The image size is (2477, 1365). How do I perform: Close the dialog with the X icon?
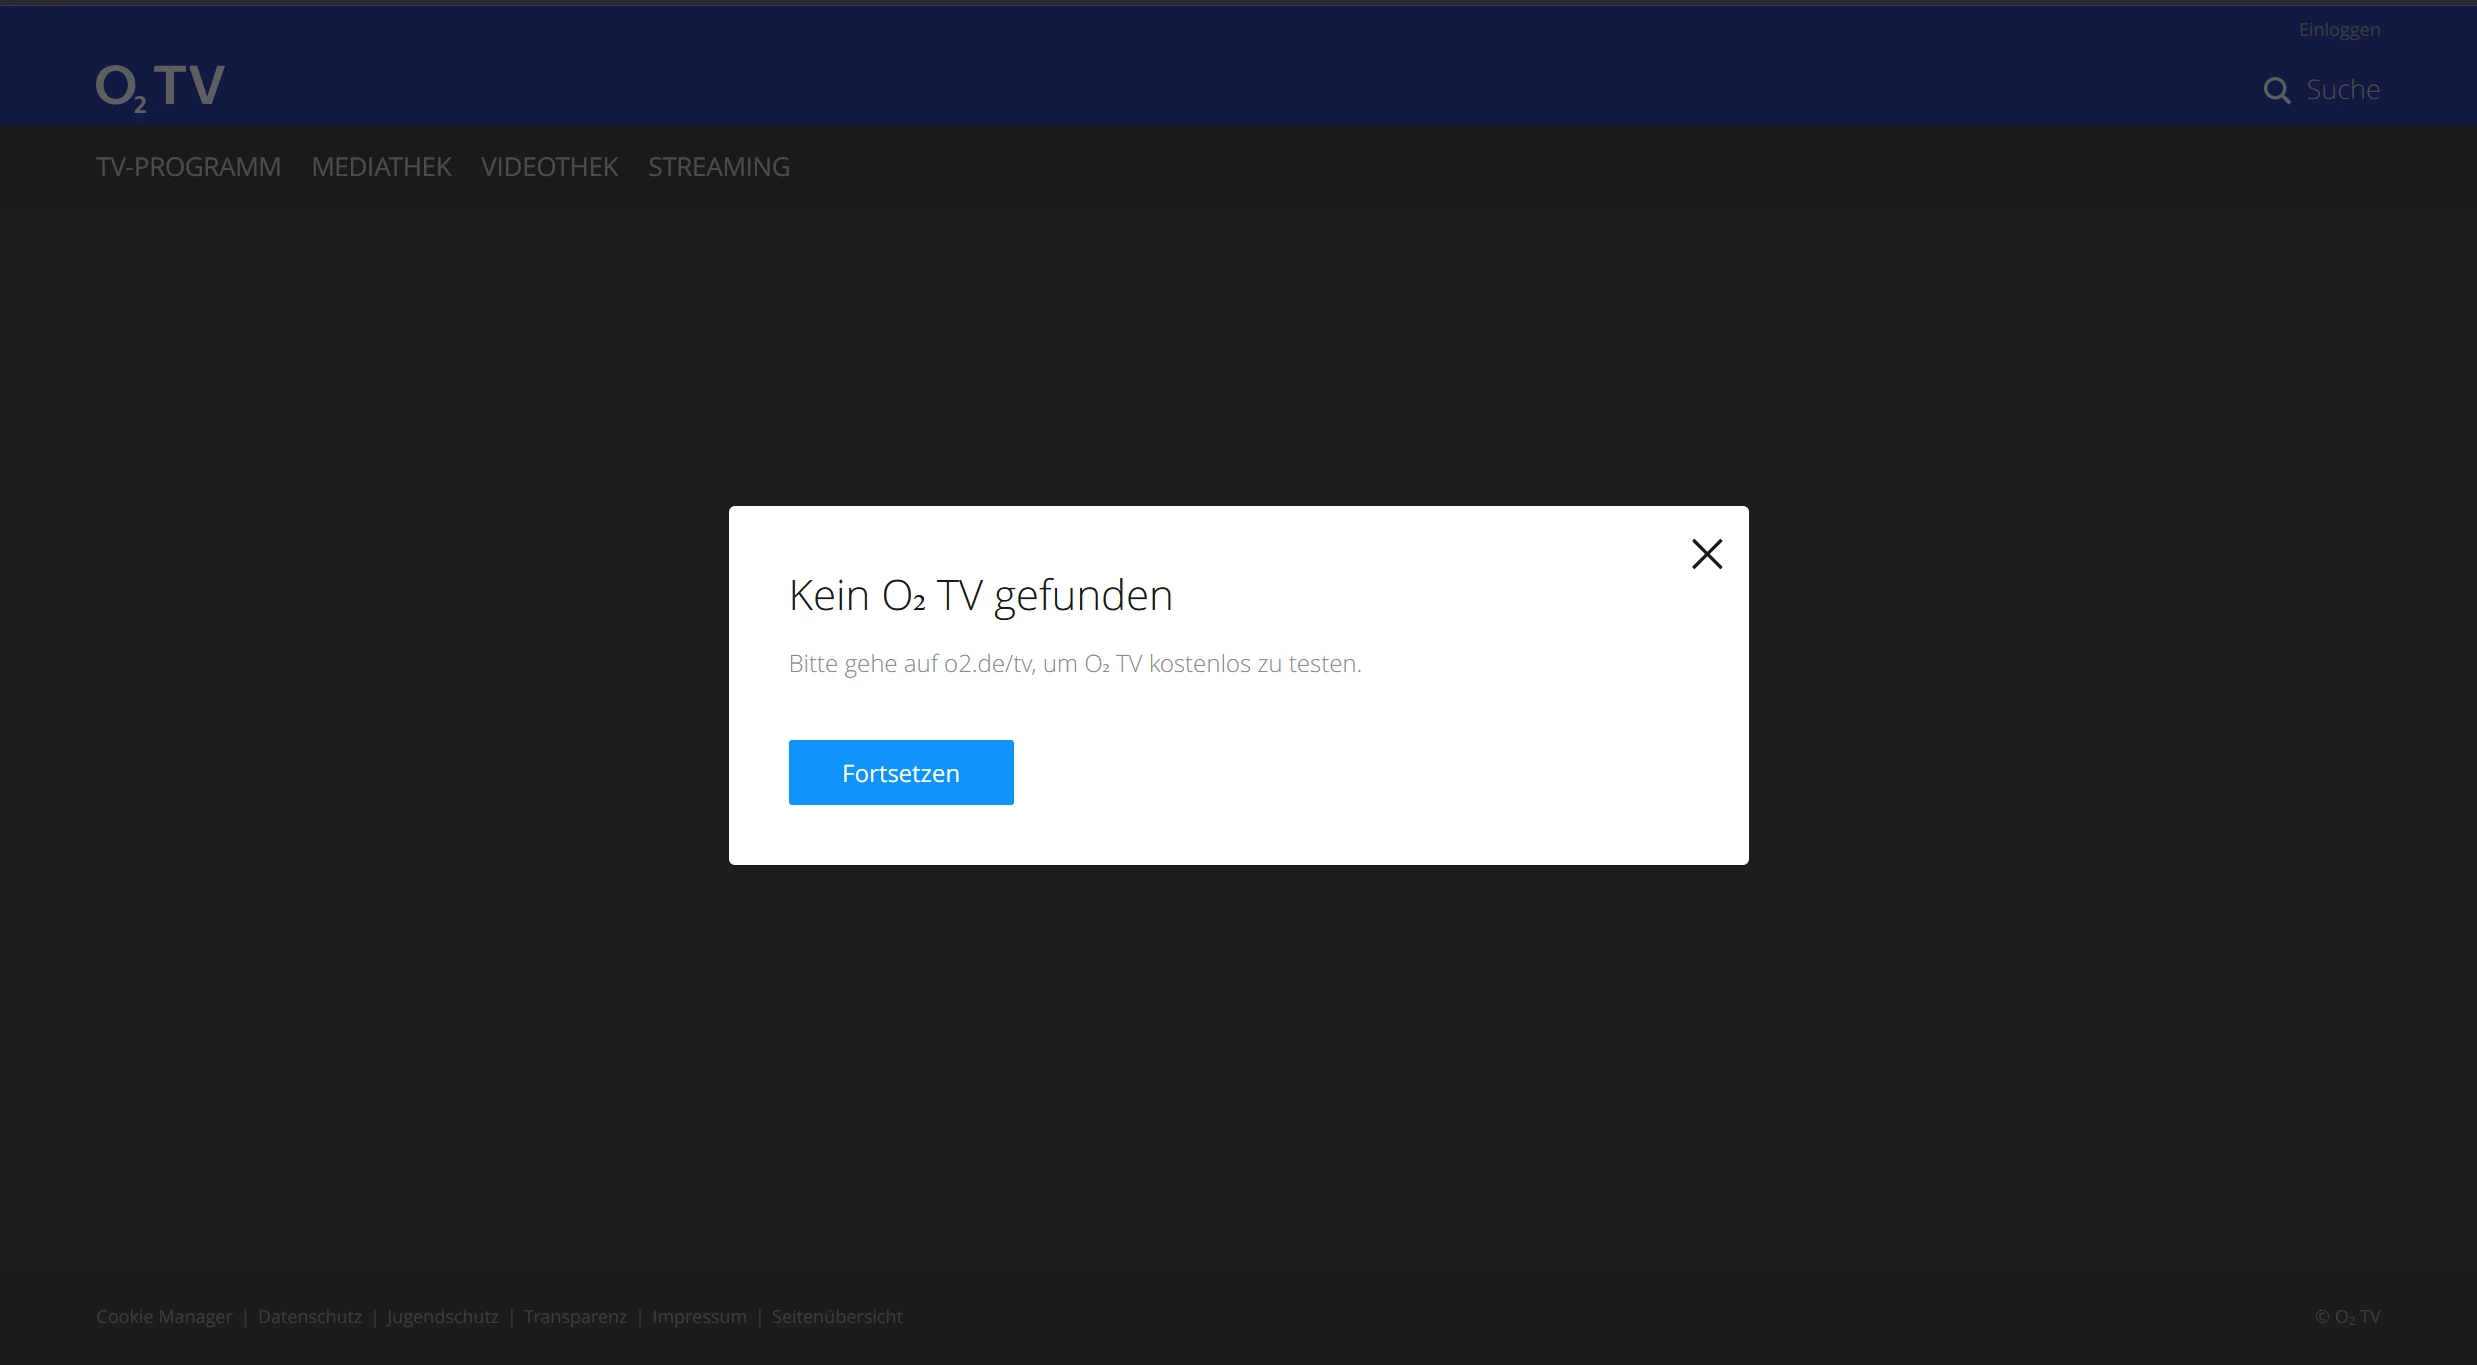point(1706,554)
